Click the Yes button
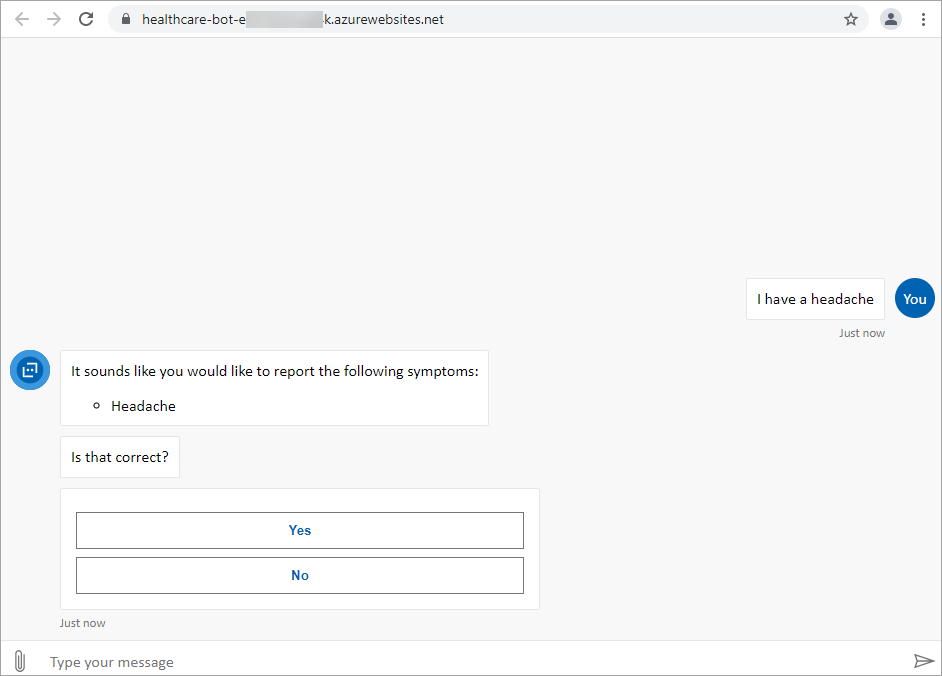Image resolution: width=942 pixels, height=676 pixels. pos(299,530)
